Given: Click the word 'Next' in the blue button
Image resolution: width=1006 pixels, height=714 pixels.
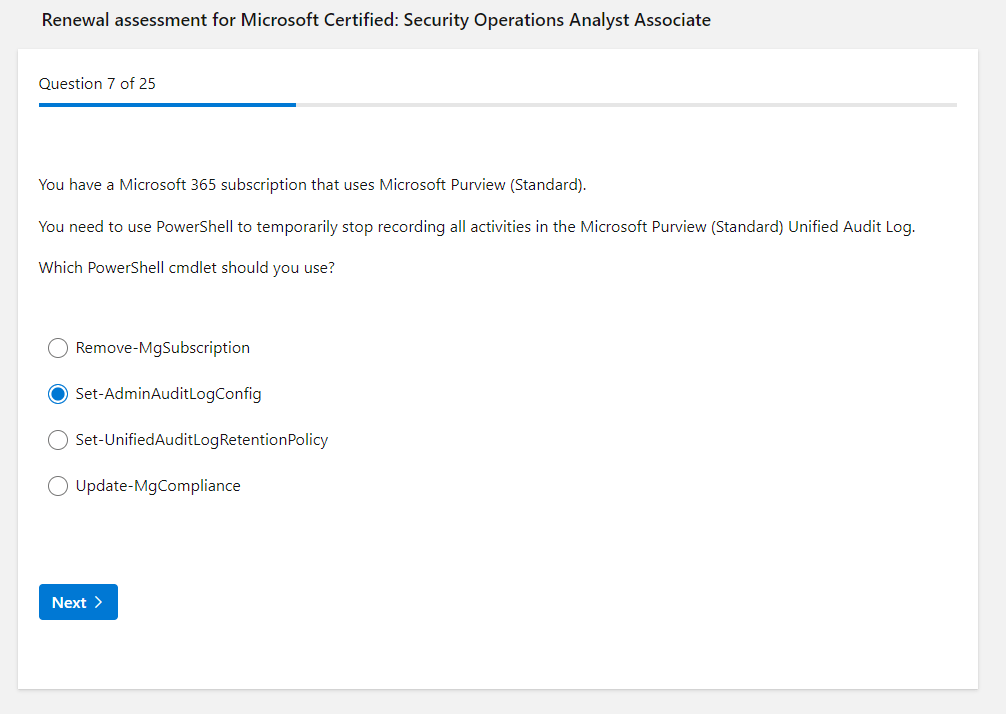Looking at the screenshot, I should click(69, 602).
